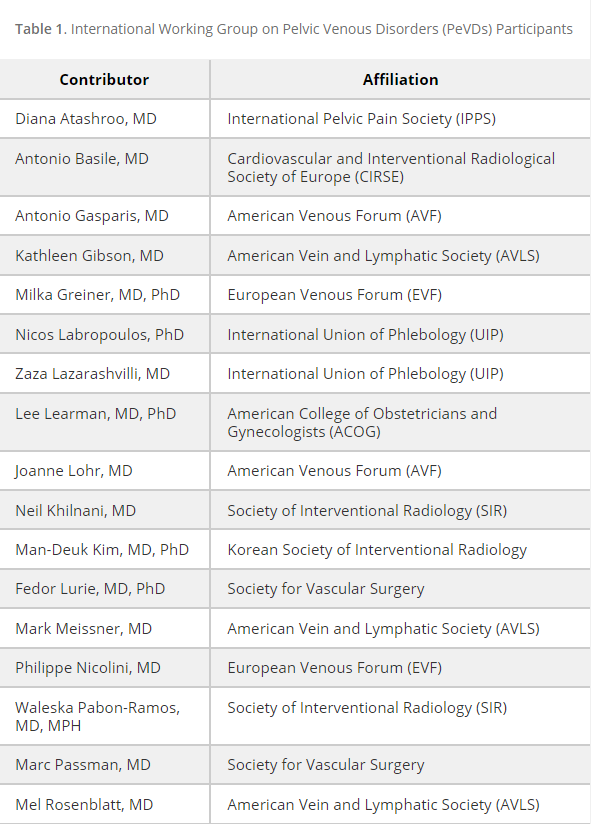Click the Antonio Basile, MD row
The width and height of the screenshot is (591, 824).
295,168
